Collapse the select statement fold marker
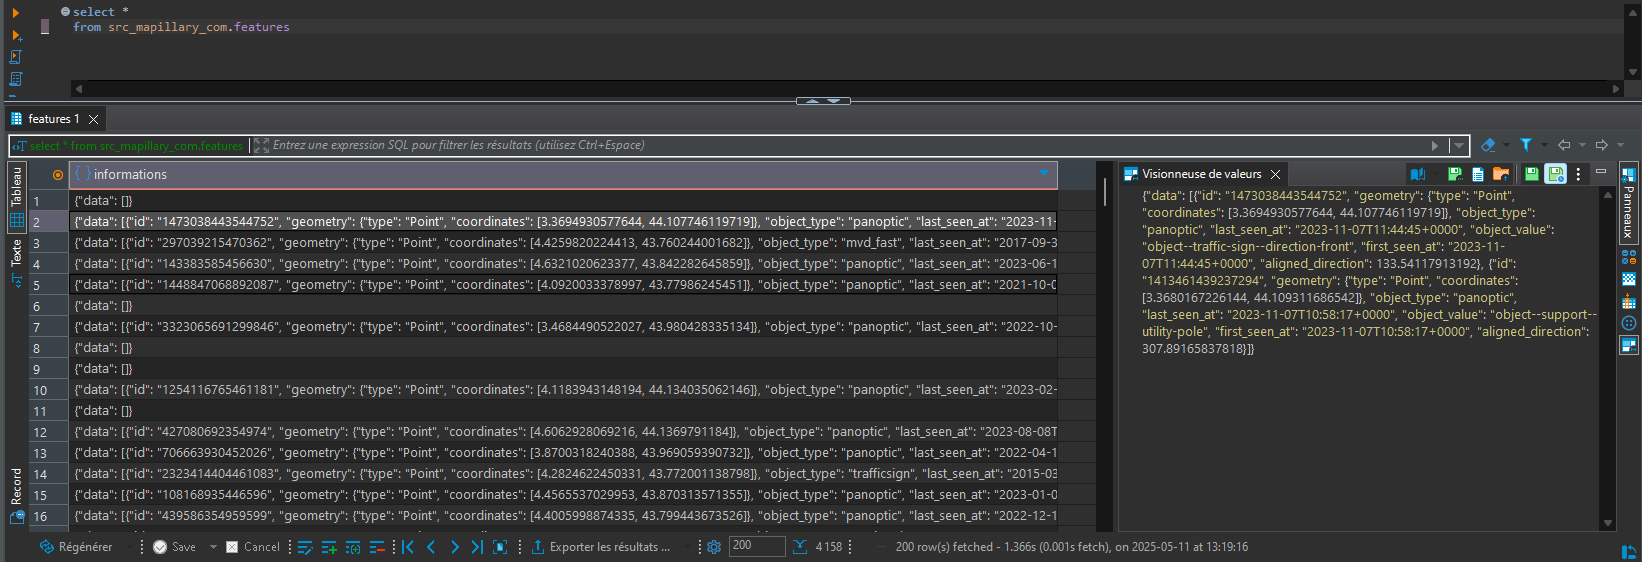 pos(65,12)
